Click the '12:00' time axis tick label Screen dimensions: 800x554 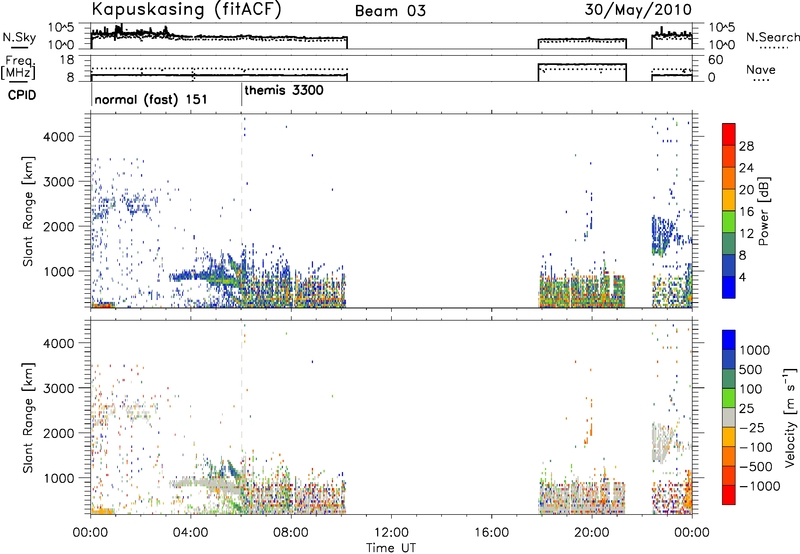click(x=391, y=533)
